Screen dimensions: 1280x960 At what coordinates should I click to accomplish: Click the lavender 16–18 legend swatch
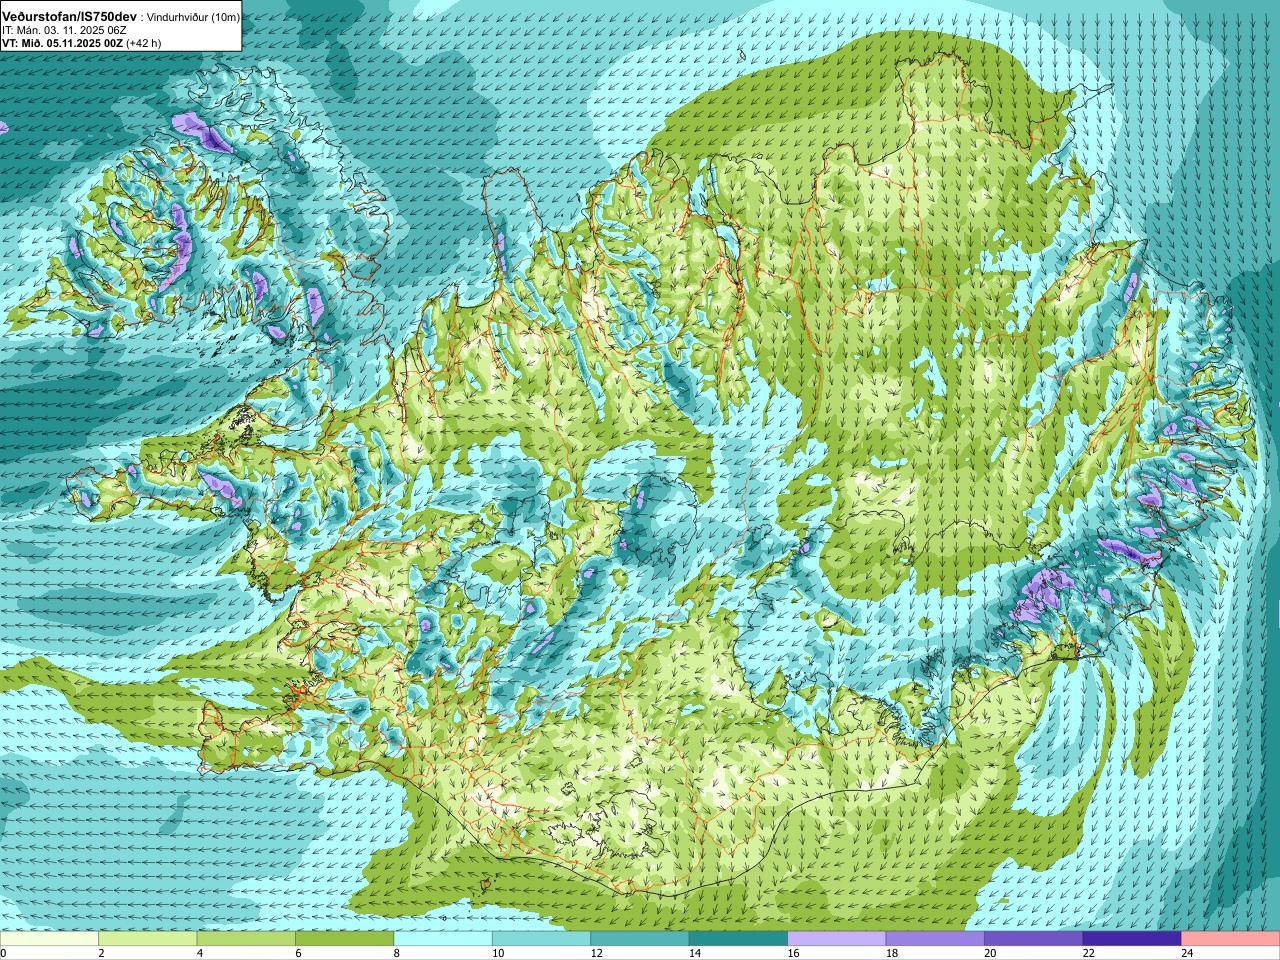[x=837, y=939]
